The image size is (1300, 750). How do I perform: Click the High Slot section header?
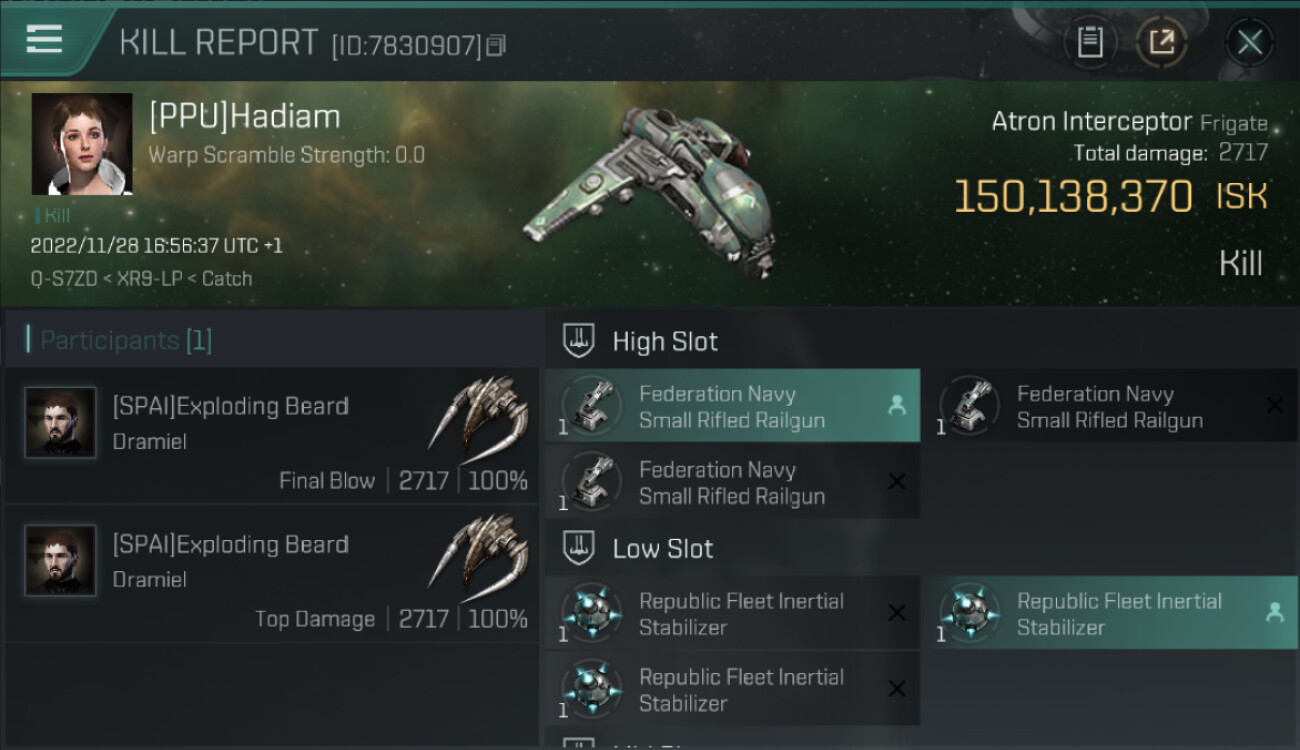[x=665, y=342]
